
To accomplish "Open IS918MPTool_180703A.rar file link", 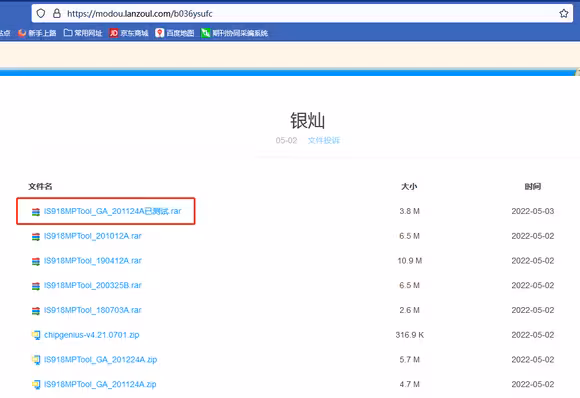I will 92,310.
